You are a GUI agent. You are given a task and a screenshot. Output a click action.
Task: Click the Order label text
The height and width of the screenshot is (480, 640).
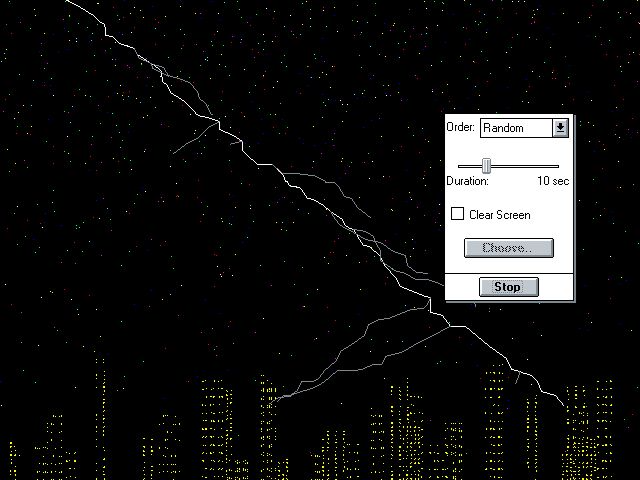(x=460, y=128)
